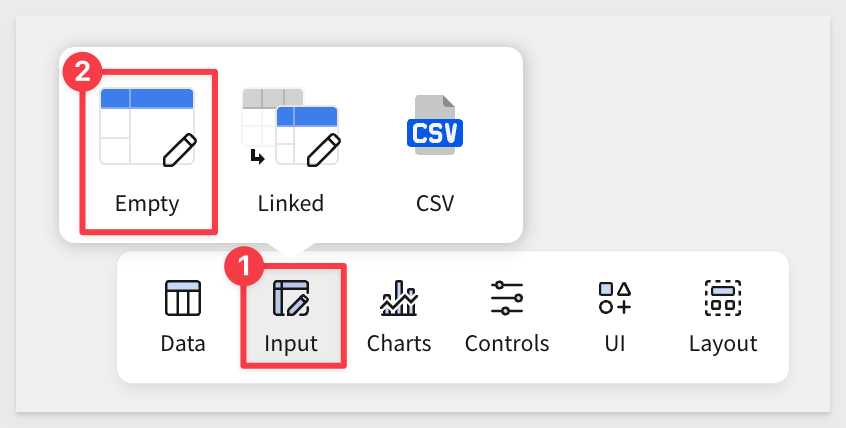This screenshot has width=846, height=428.
Task: Click the Layout dashed grid icon
Action: click(723, 298)
